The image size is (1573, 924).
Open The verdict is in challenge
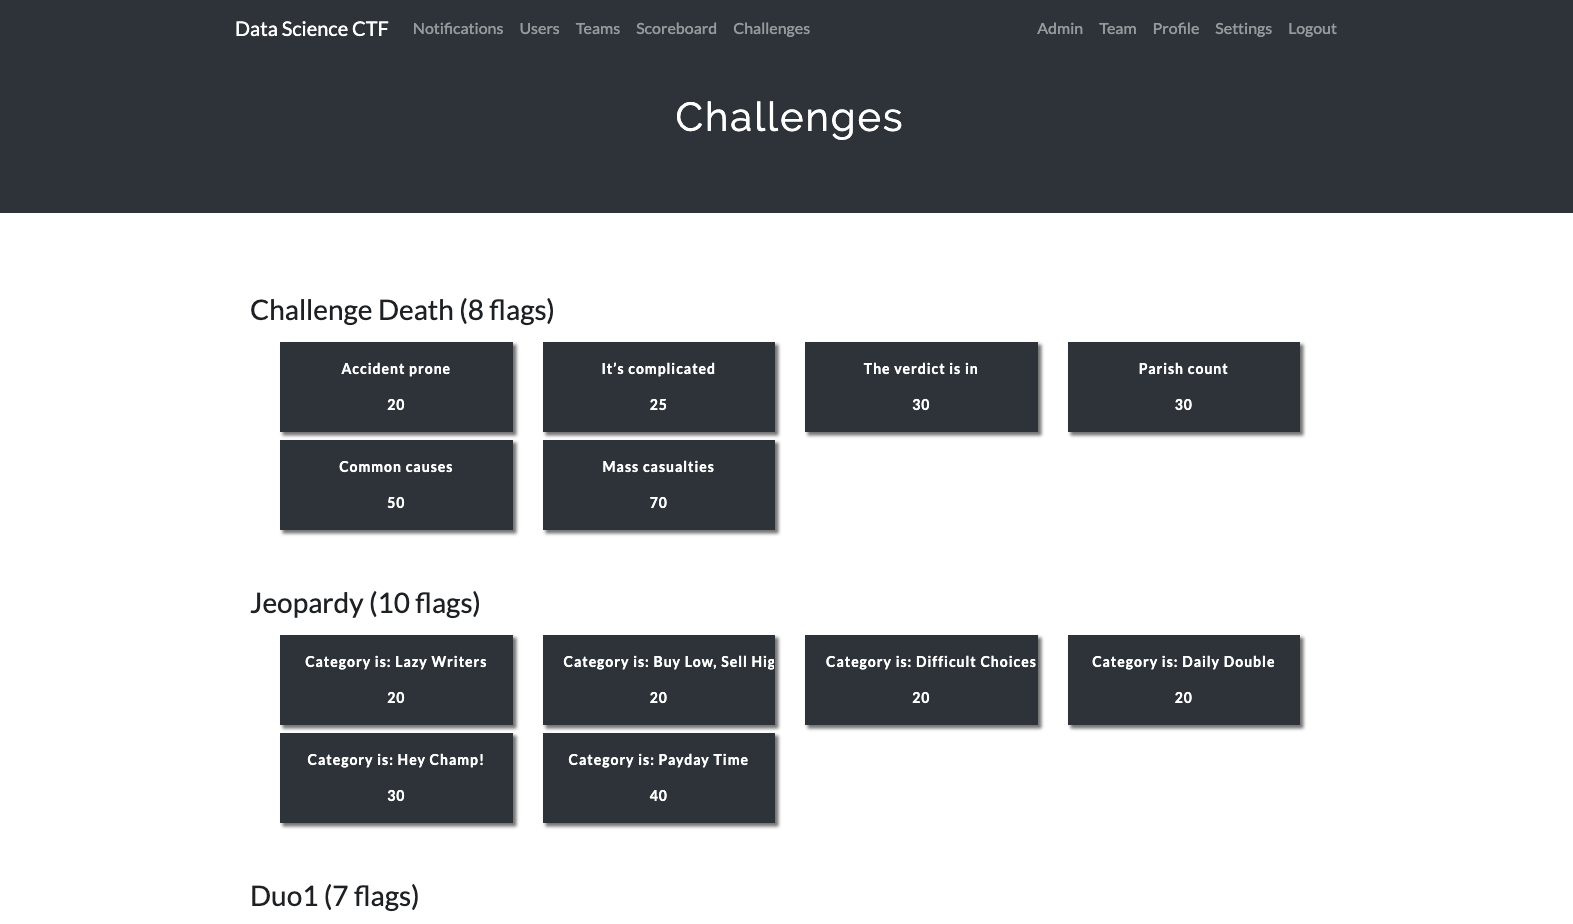[921, 387]
